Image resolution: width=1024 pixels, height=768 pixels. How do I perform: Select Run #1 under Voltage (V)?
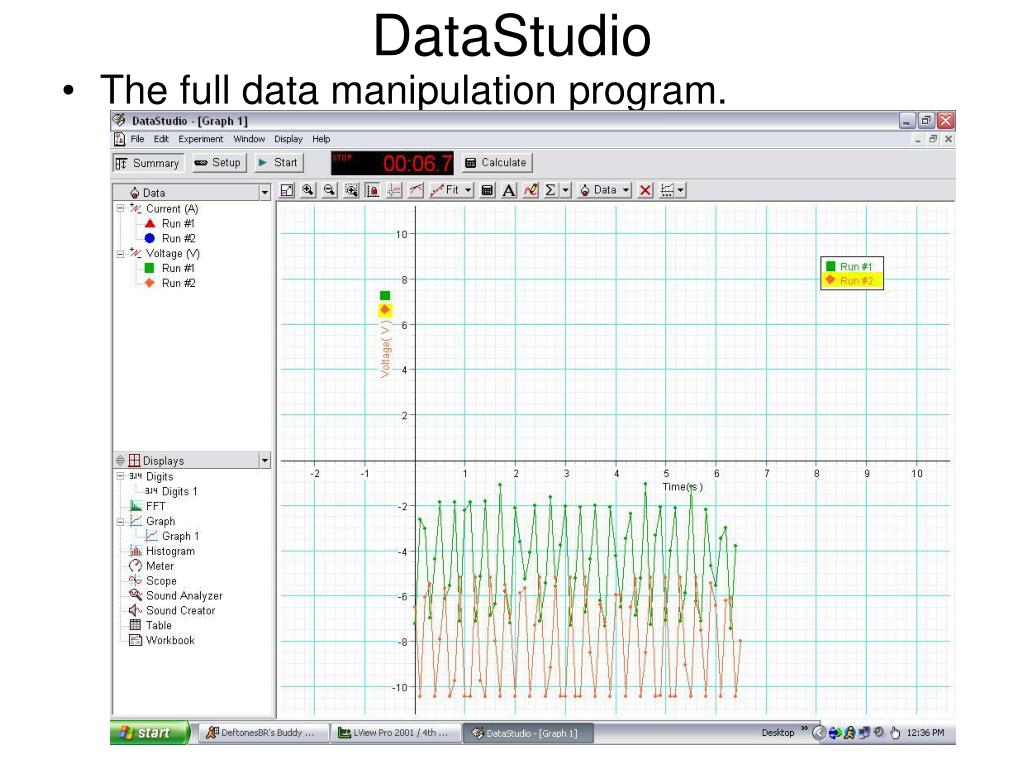pos(178,268)
